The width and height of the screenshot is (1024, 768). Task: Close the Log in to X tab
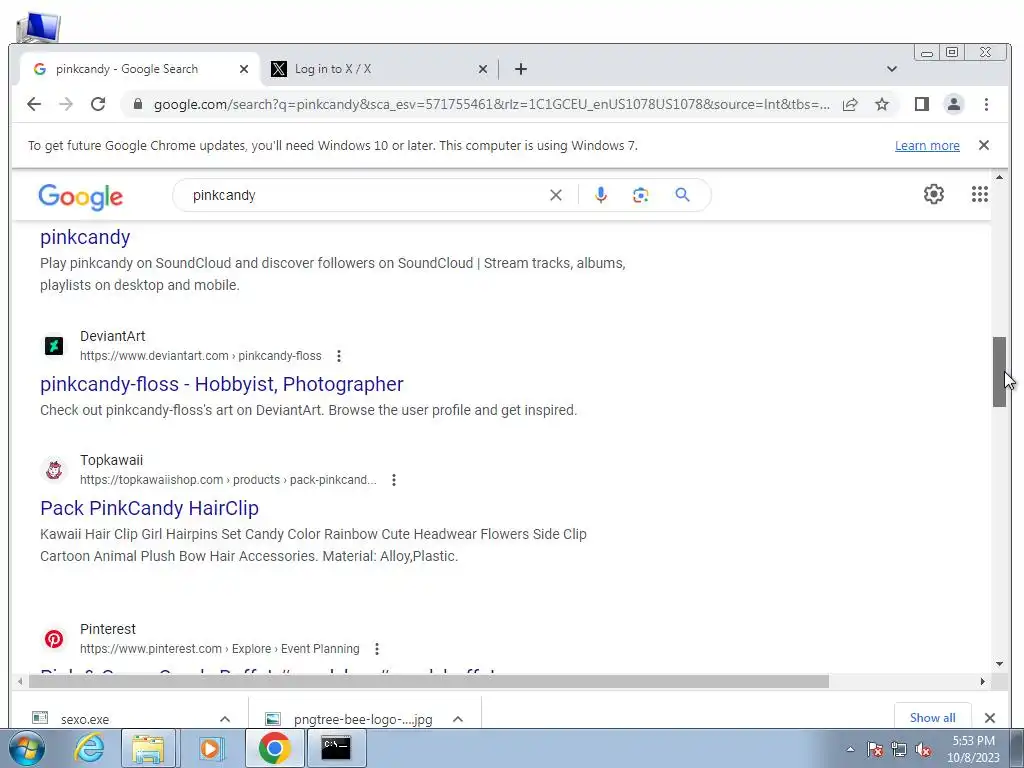483,69
